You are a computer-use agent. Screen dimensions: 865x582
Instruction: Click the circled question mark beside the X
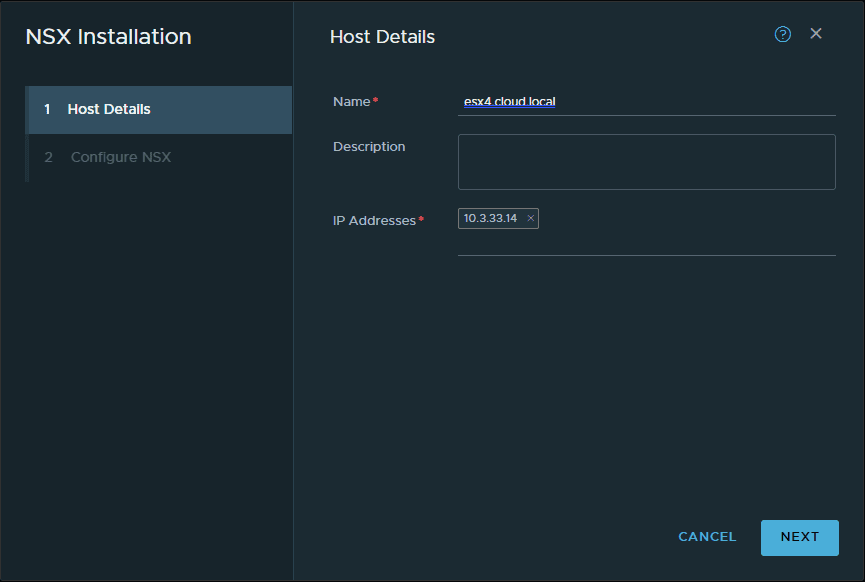coord(782,33)
